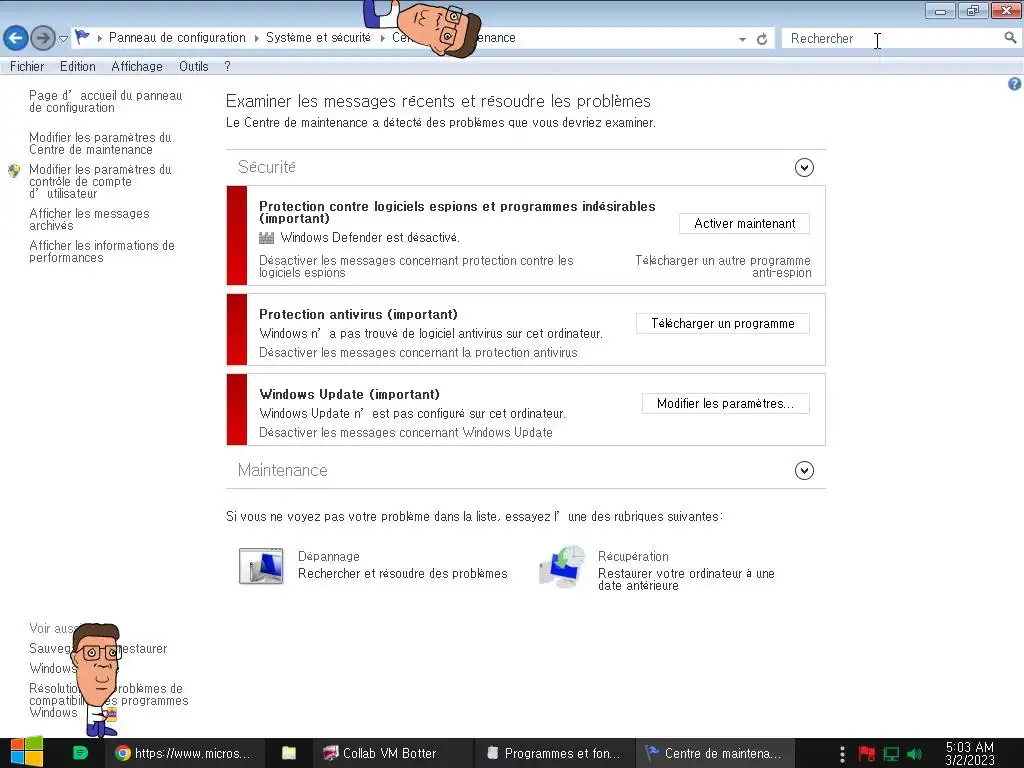
Task: Open the recent pages dropdown arrow
Action: (x=63, y=39)
